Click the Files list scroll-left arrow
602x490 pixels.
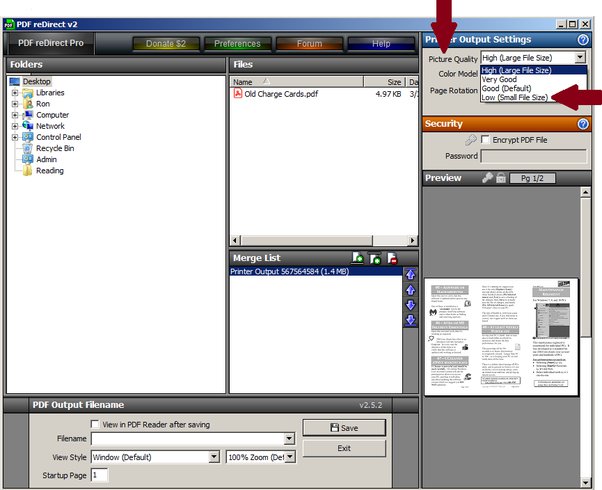[235, 241]
